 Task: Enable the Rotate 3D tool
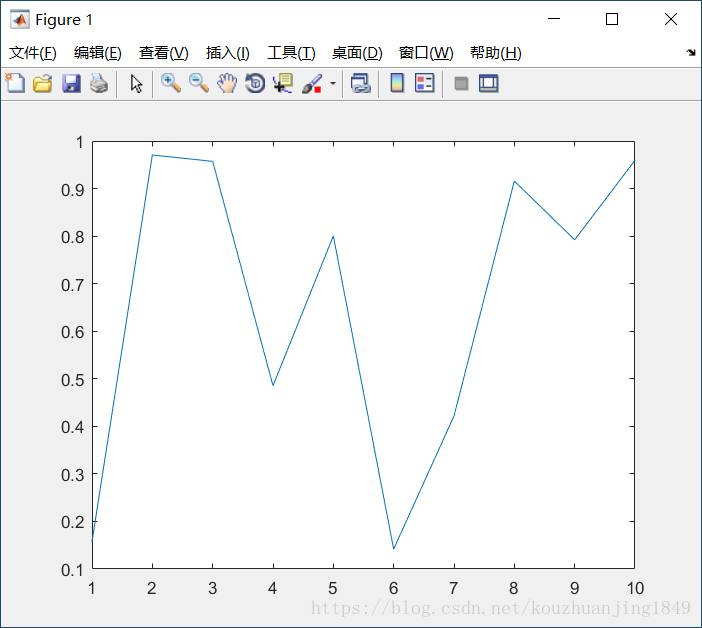pos(255,83)
